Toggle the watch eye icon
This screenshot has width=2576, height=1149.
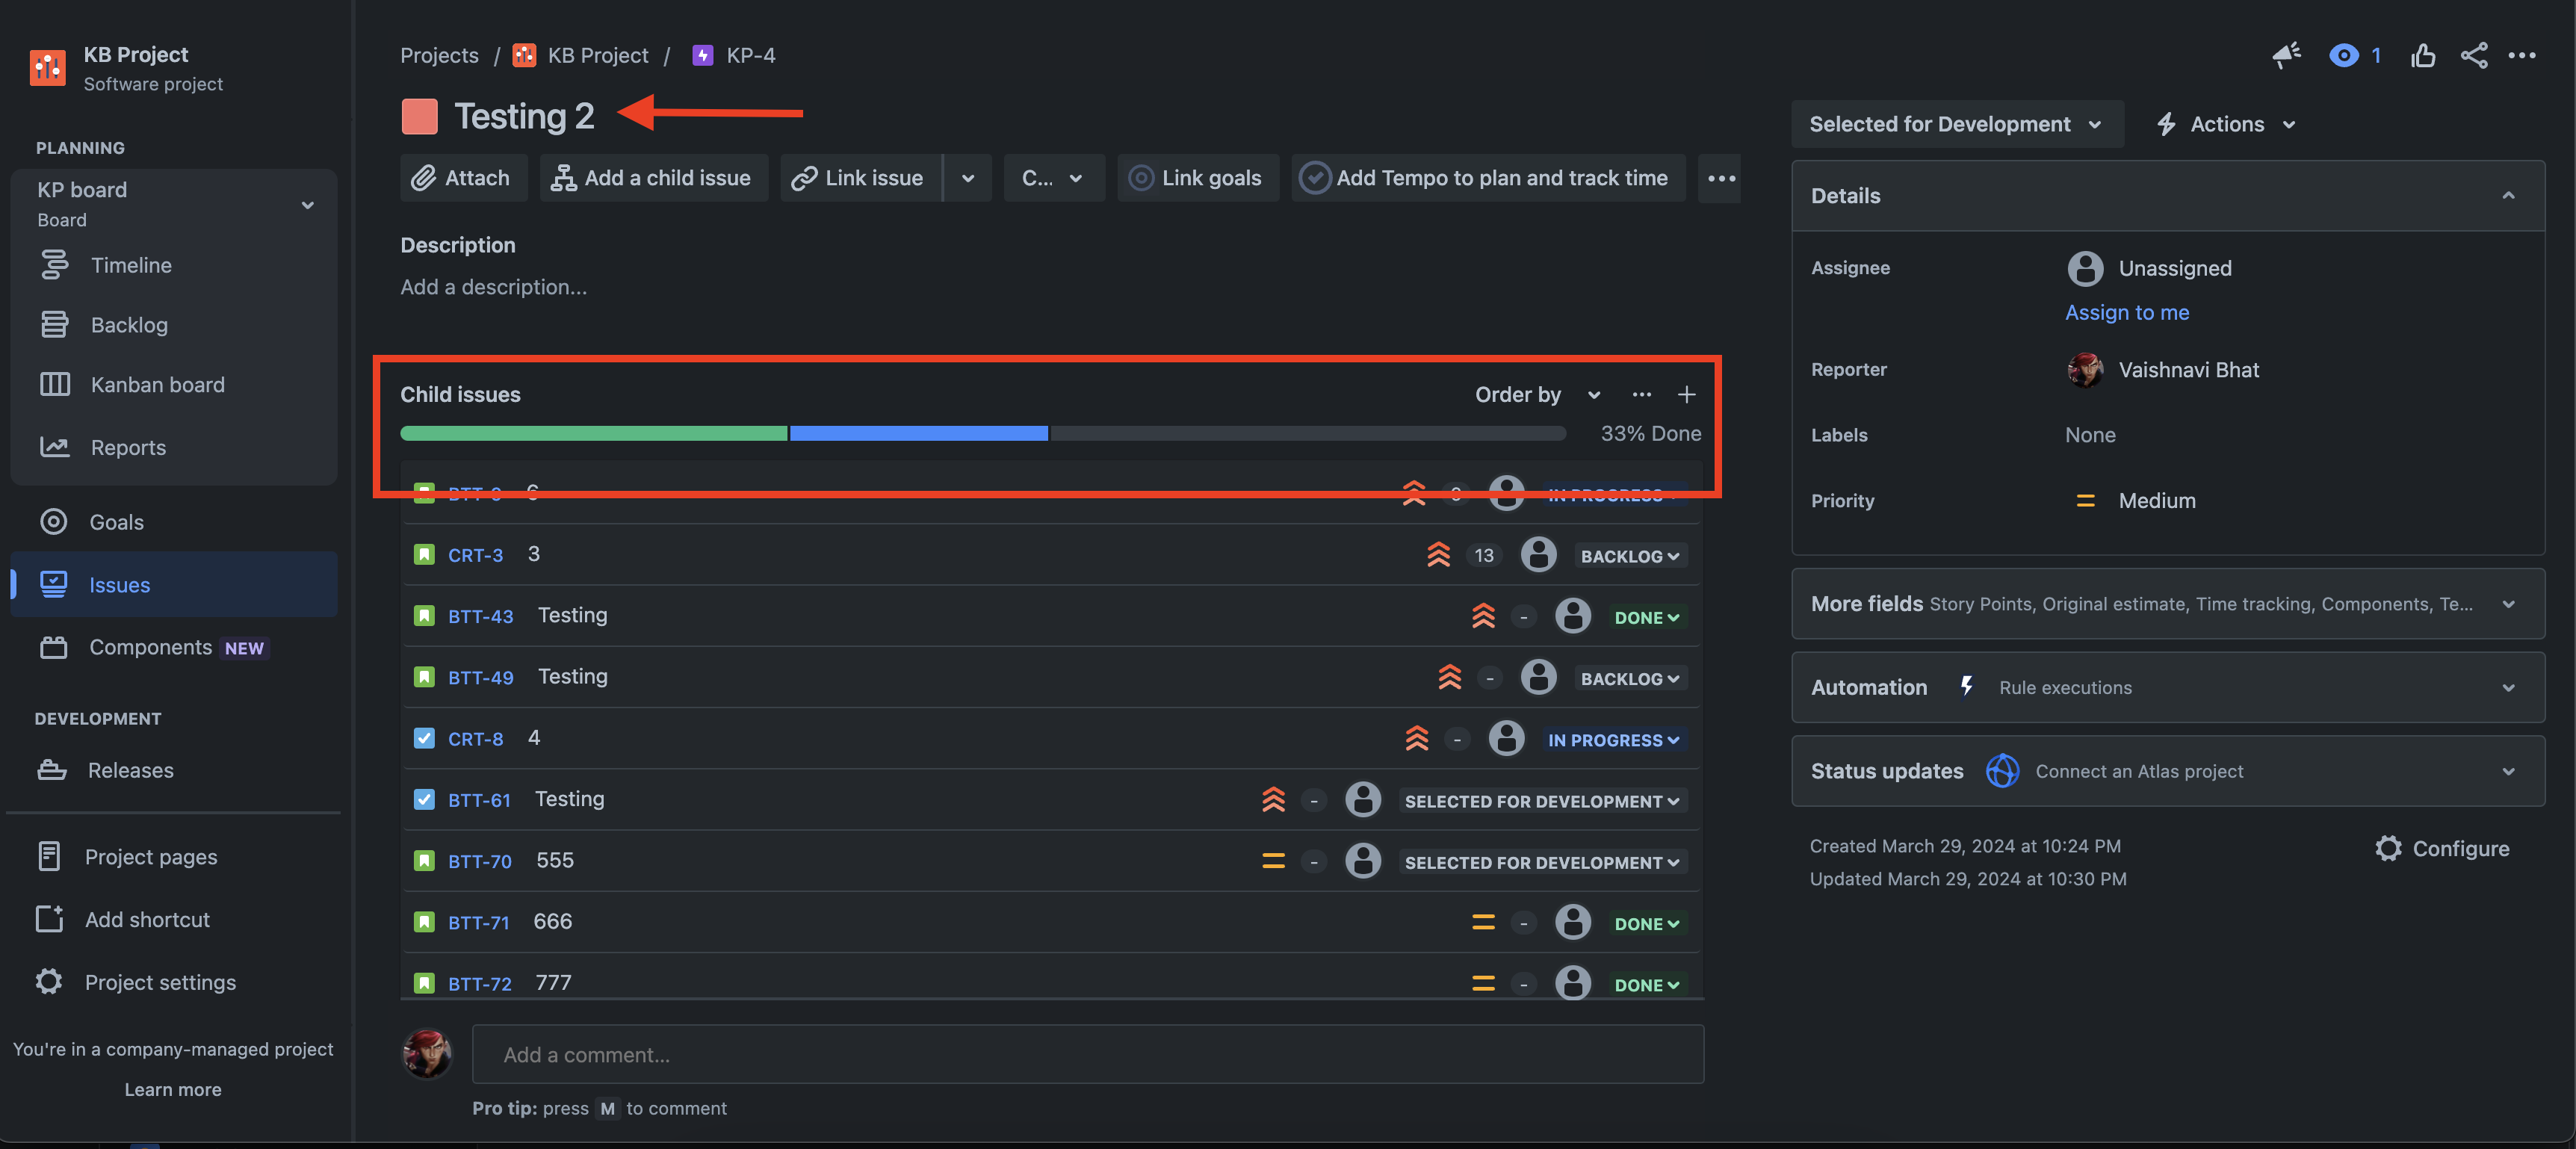2343,55
